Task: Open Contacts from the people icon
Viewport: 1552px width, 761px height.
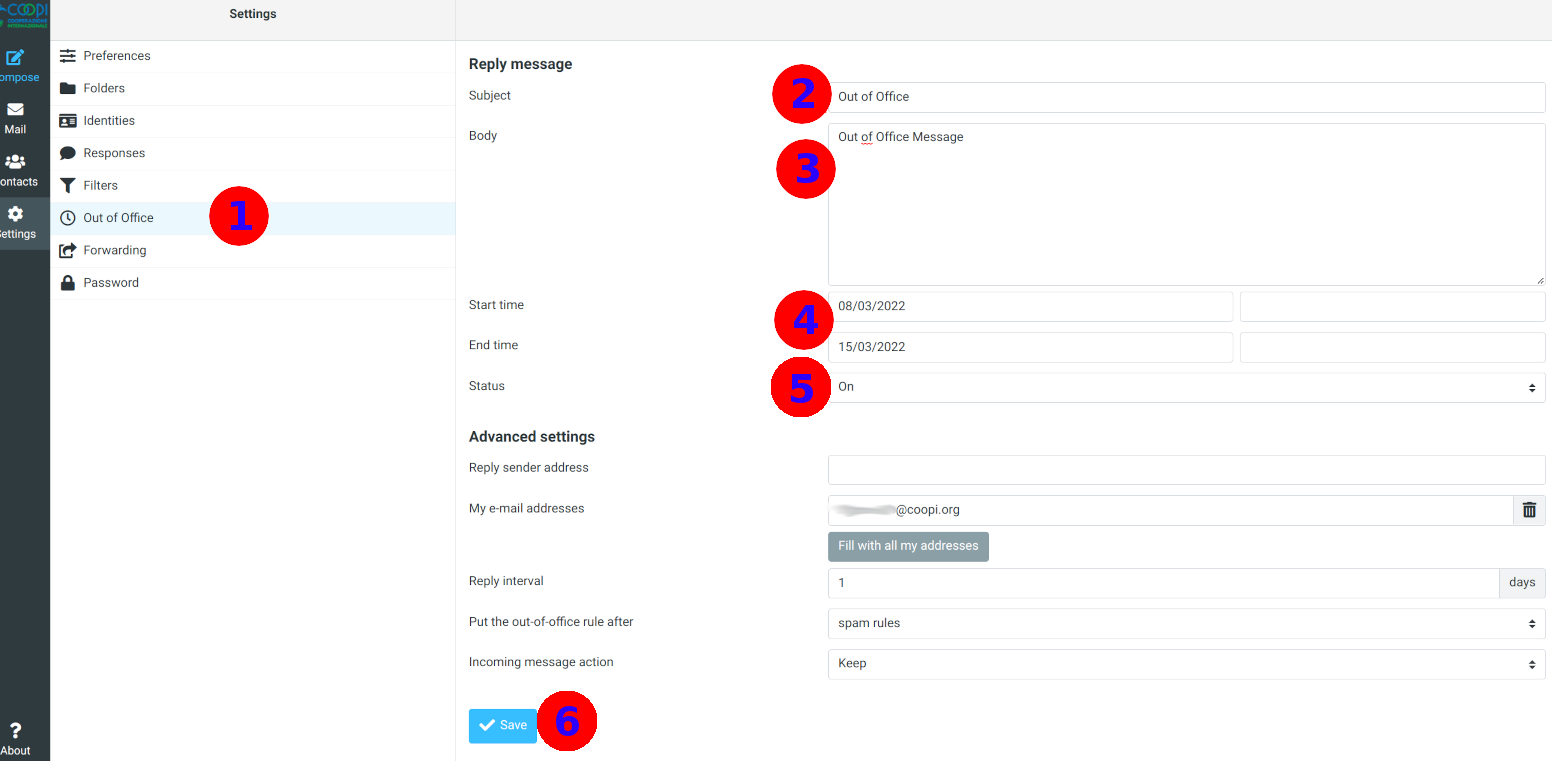Action: (x=15, y=162)
